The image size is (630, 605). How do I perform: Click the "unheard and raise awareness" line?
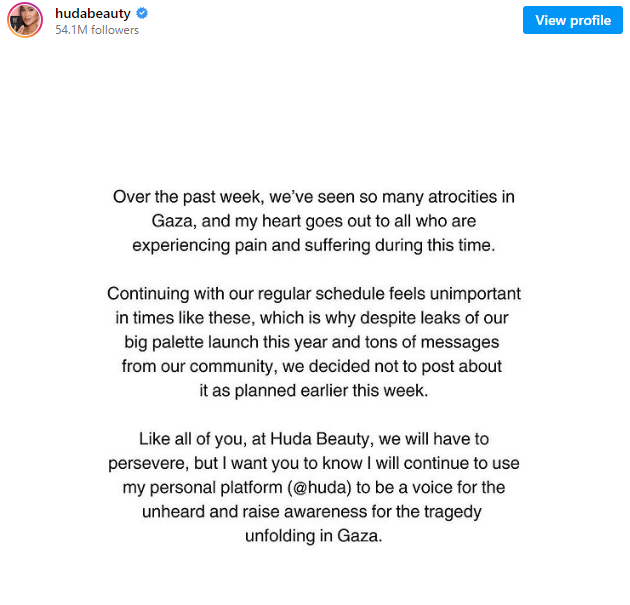pyautogui.click(x=314, y=512)
